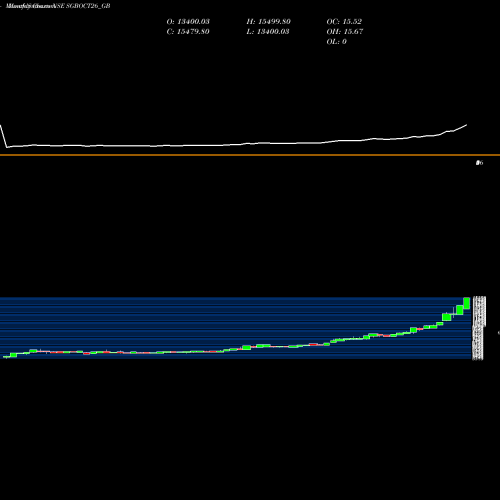This screenshot has width=500, height=500.
Task: Click the high value 'H: 15499.80'
Action: click(269, 22)
